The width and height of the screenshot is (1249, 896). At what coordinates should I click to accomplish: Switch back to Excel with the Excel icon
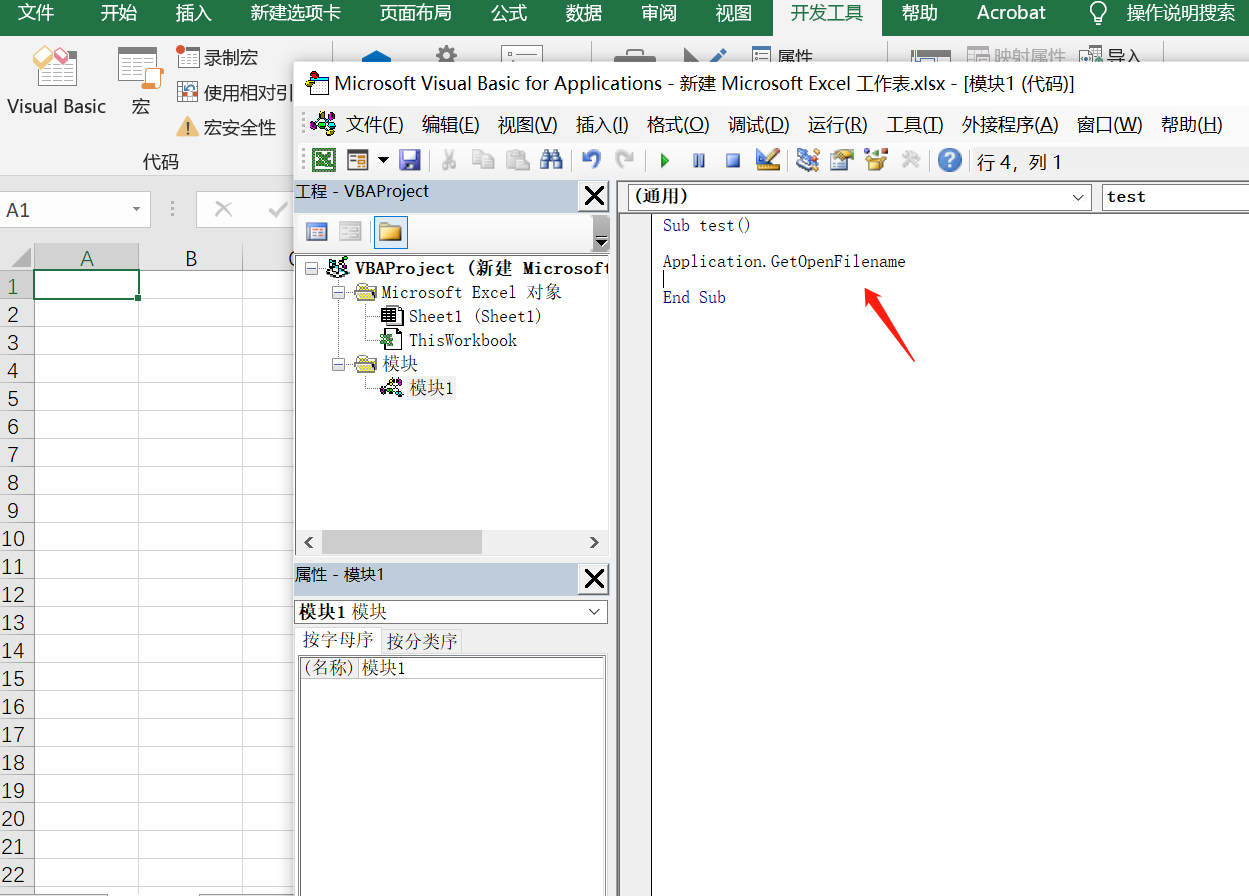click(x=323, y=160)
